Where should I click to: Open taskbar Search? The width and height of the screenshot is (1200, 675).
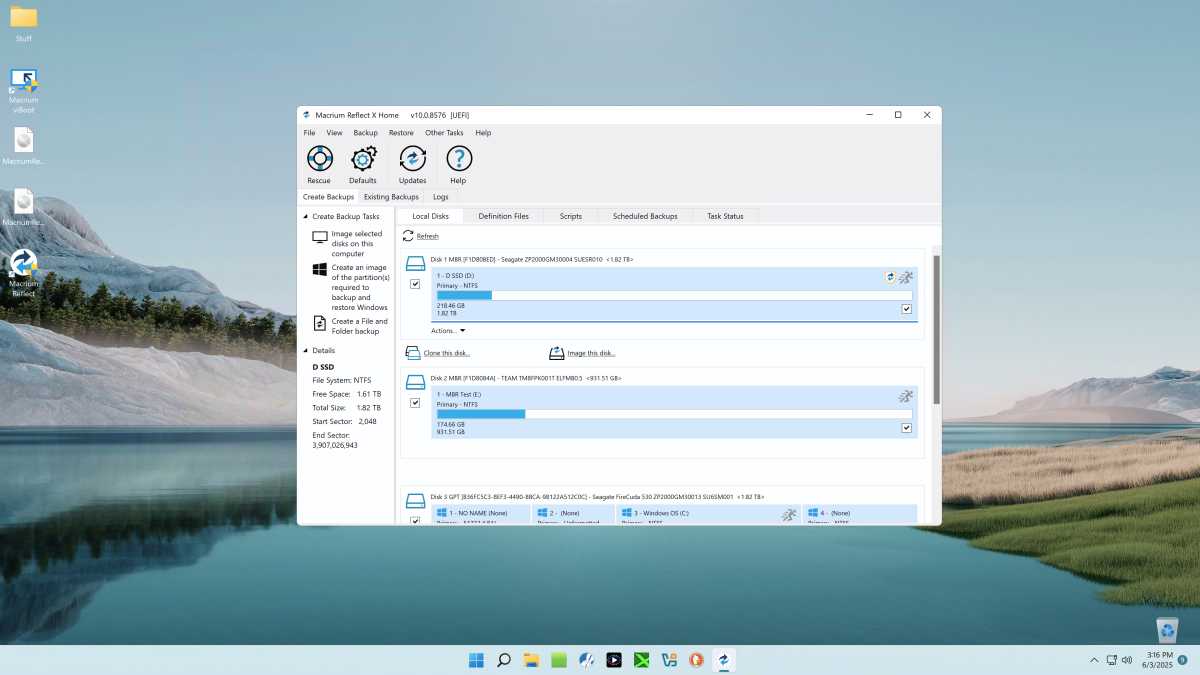pos(504,660)
